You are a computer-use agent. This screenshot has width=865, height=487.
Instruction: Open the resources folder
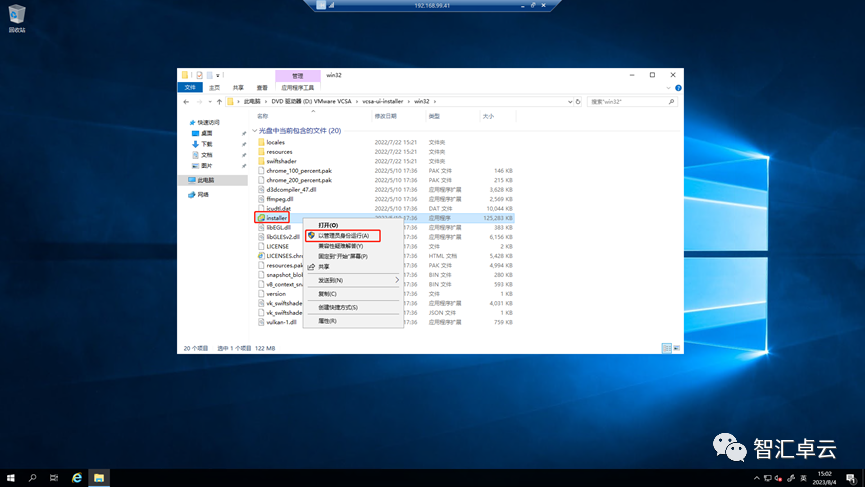pyautogui.click(x=279, y=152)
